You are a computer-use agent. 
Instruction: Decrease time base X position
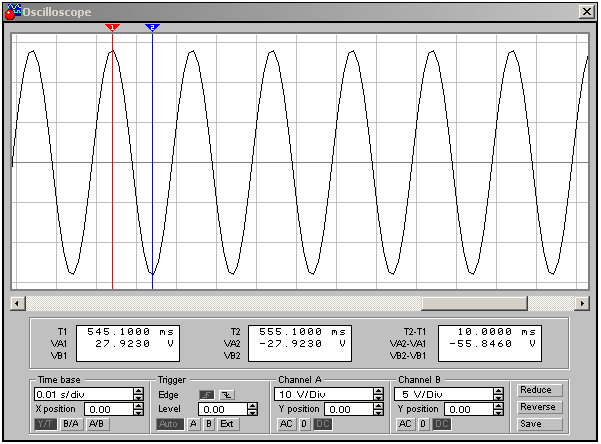139,413
